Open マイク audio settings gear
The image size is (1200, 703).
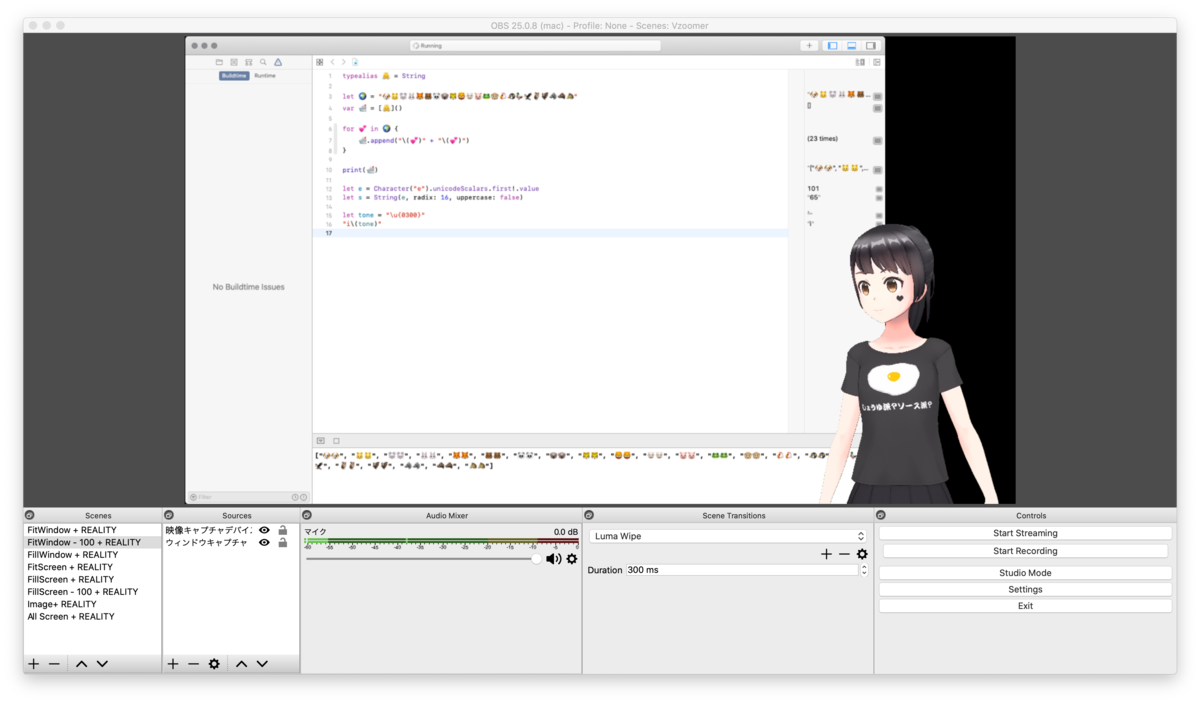[x=572, y=559]
